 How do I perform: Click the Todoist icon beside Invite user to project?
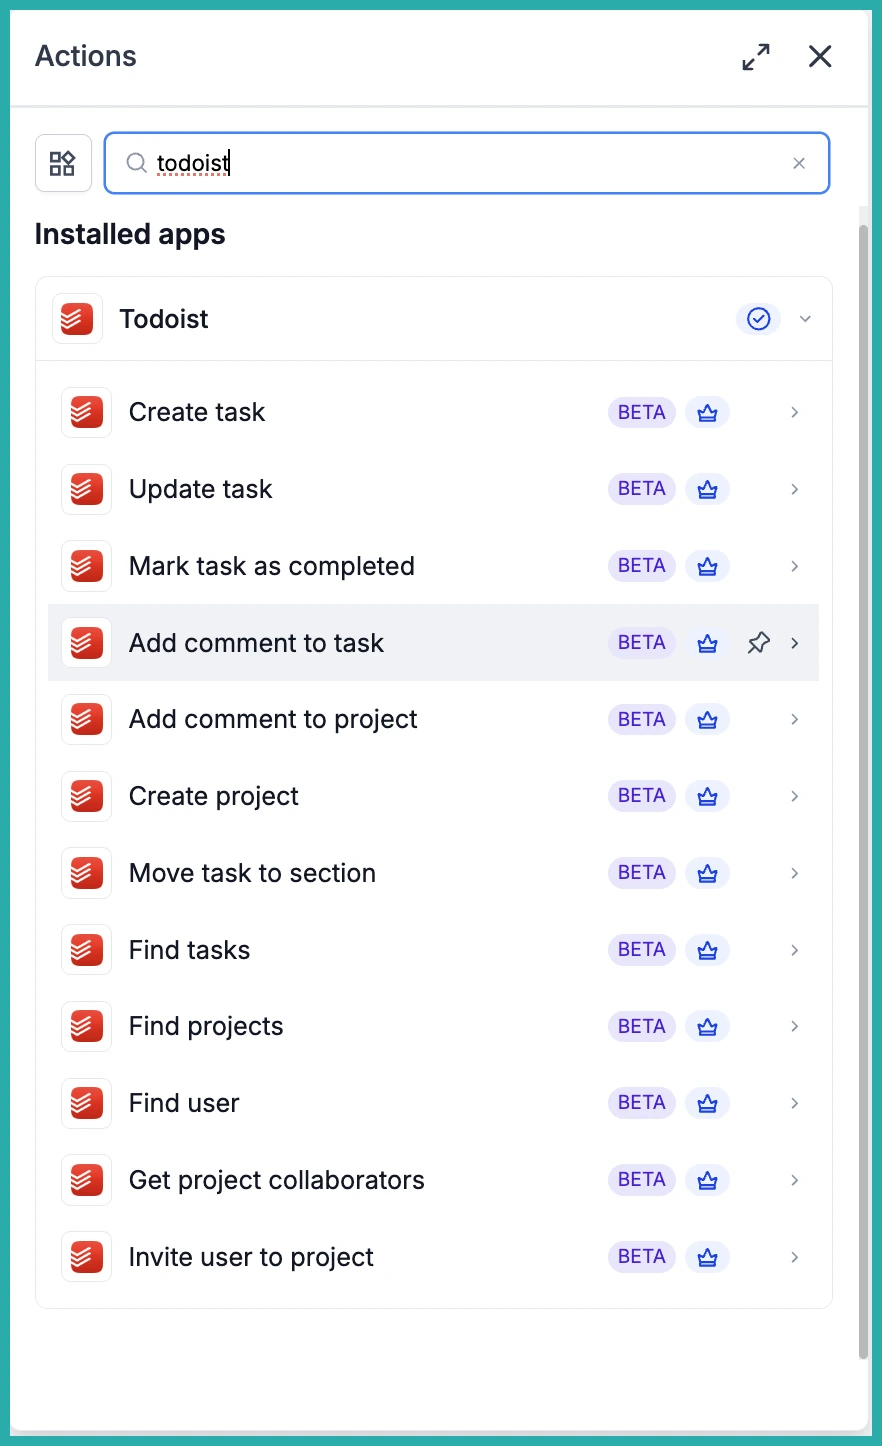pos(86,1257)
